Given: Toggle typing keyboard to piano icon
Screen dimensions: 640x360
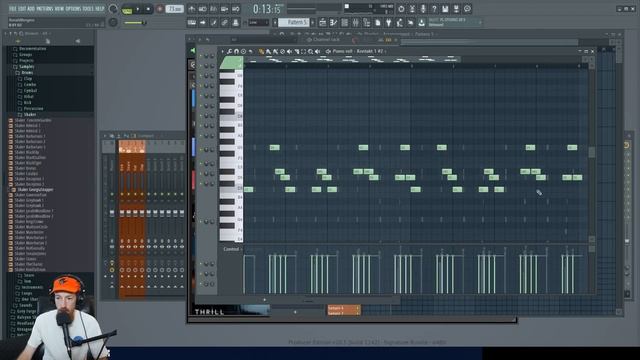Looking at the screenshot, I should 192,23.
